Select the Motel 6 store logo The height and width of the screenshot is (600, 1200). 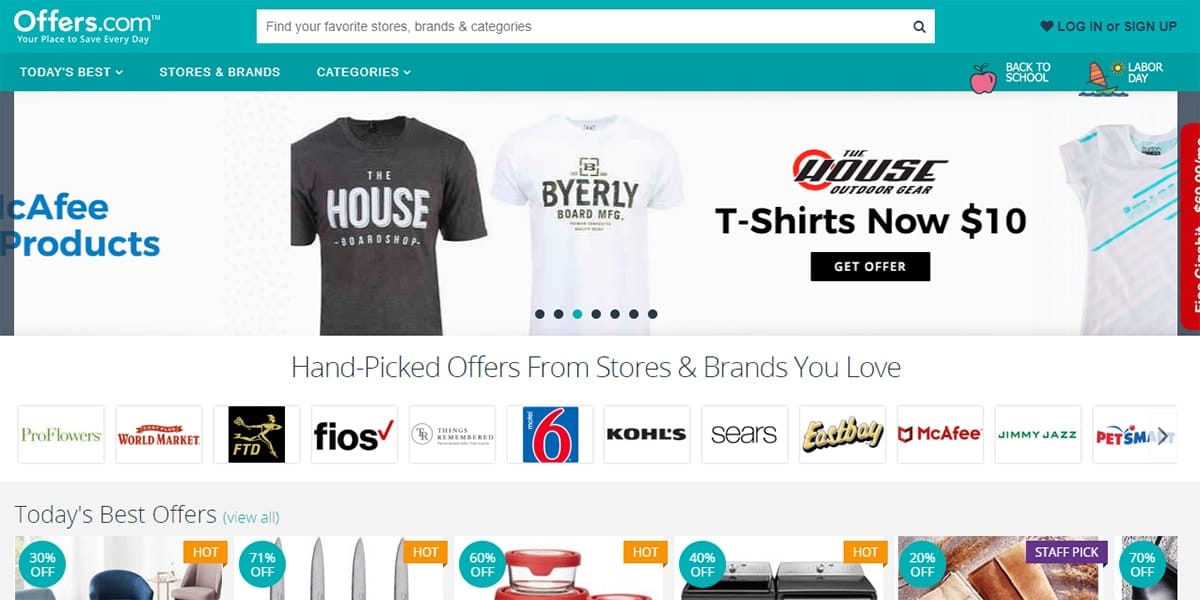[550, 434]
